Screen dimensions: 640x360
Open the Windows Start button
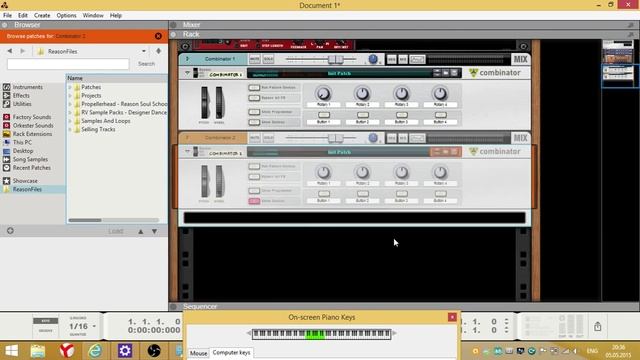[x=11, y=351]
